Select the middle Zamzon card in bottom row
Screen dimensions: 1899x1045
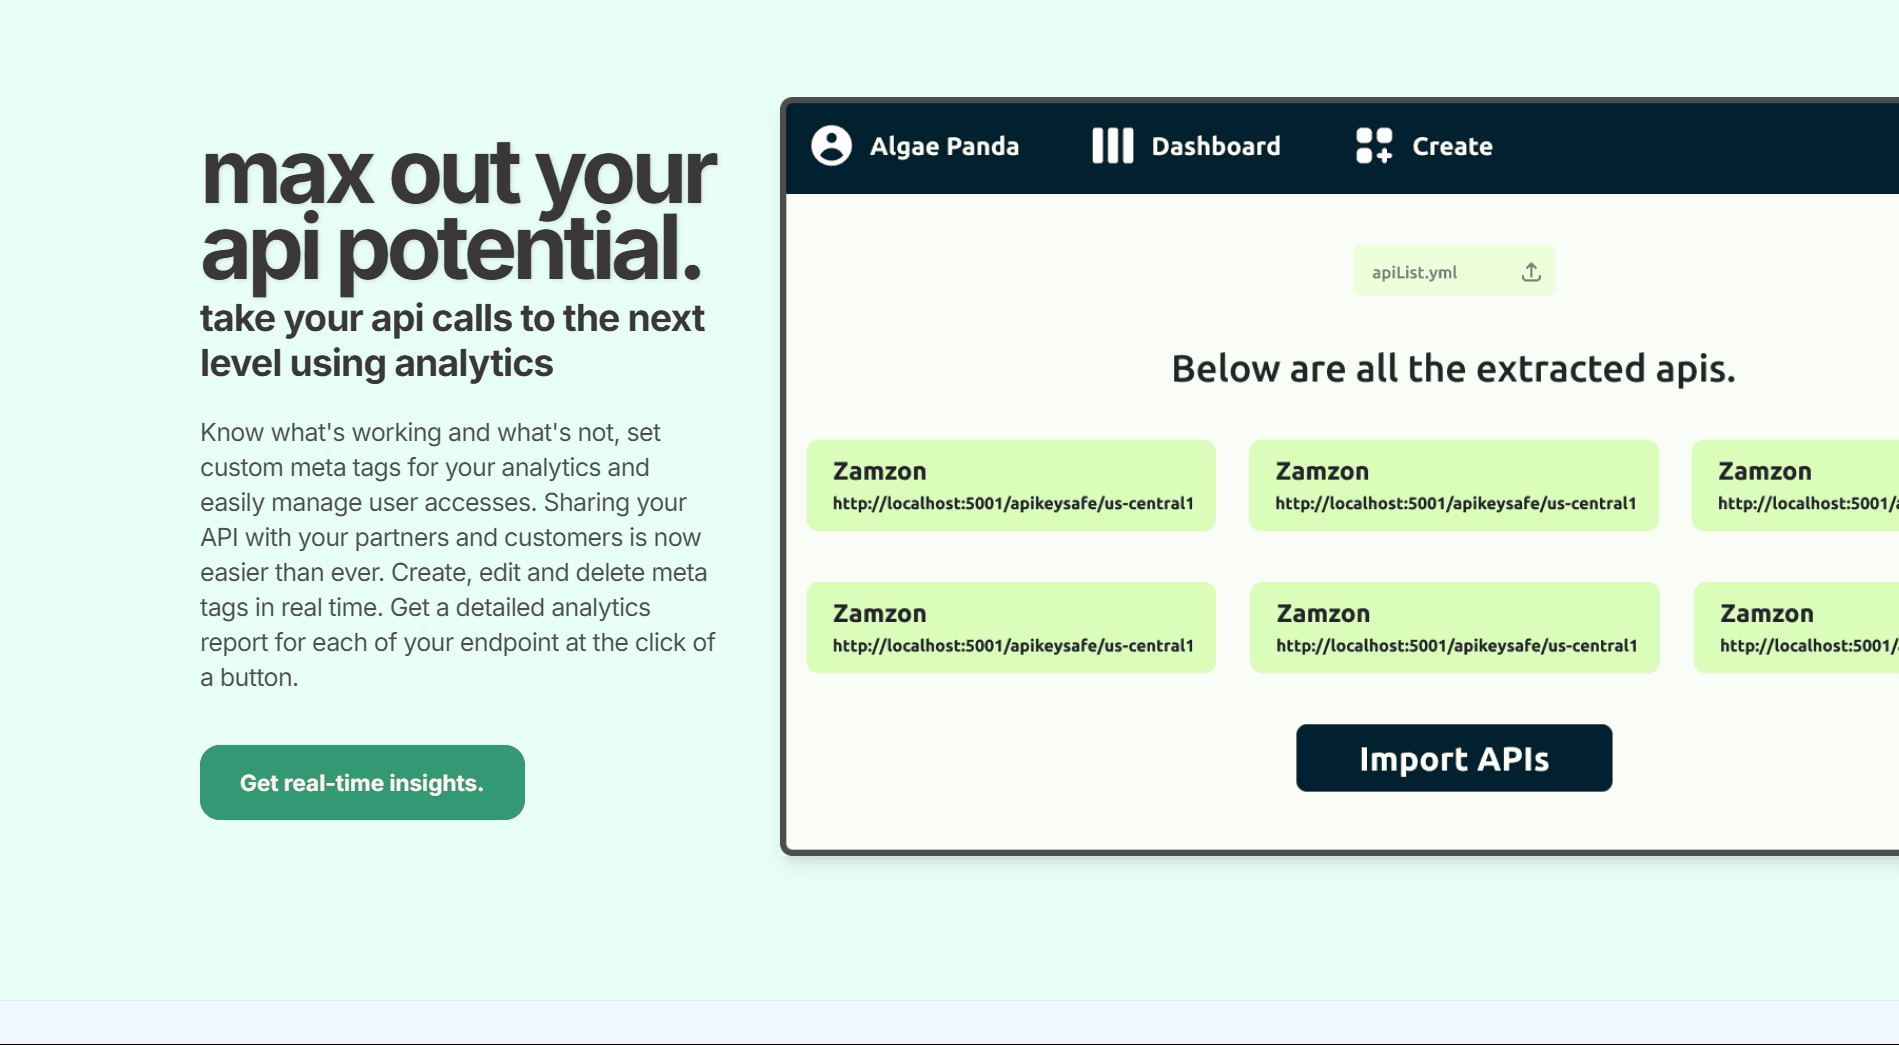click(1455, 627)
